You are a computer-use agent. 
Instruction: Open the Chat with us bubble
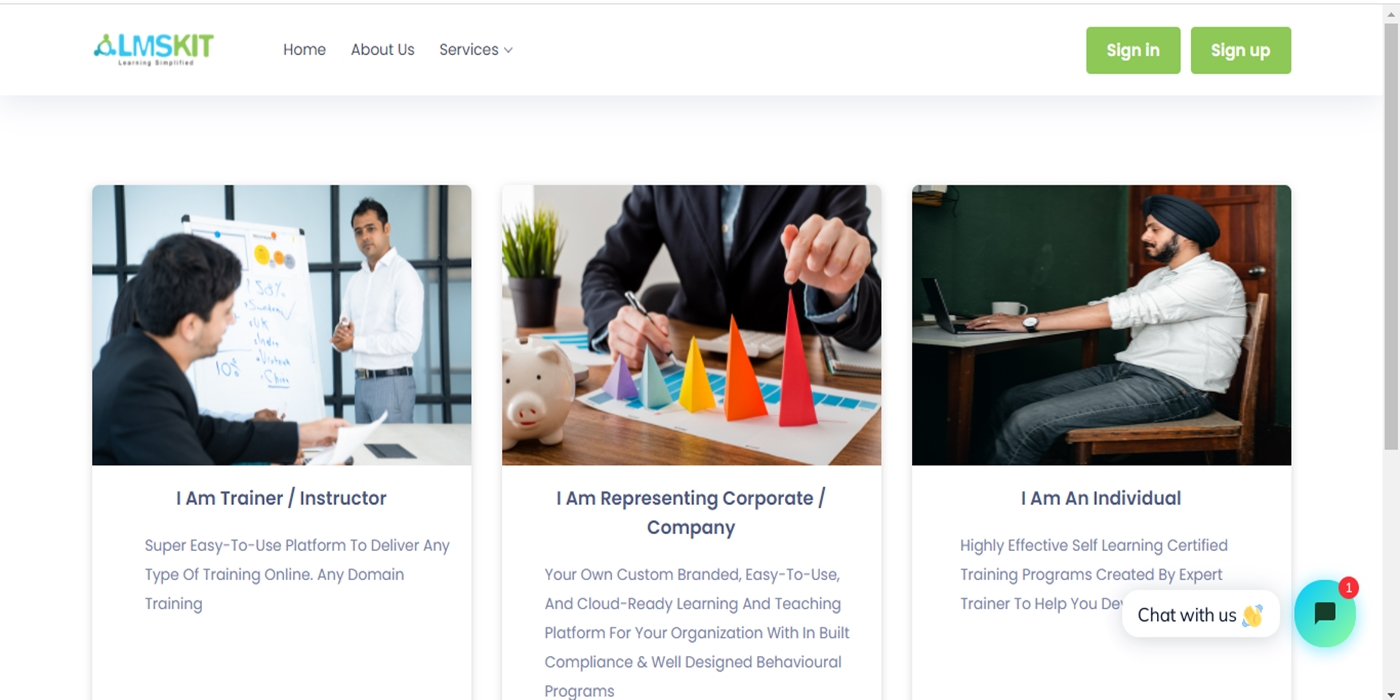1200,614
